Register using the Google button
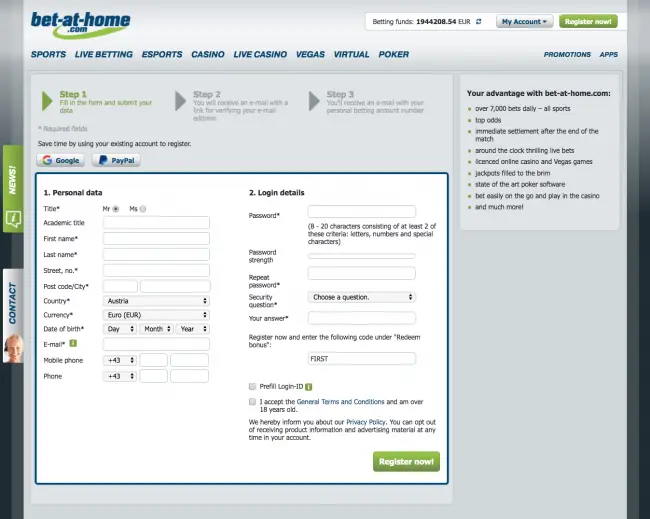Screen dimensions: 650x519 (61, 160)
